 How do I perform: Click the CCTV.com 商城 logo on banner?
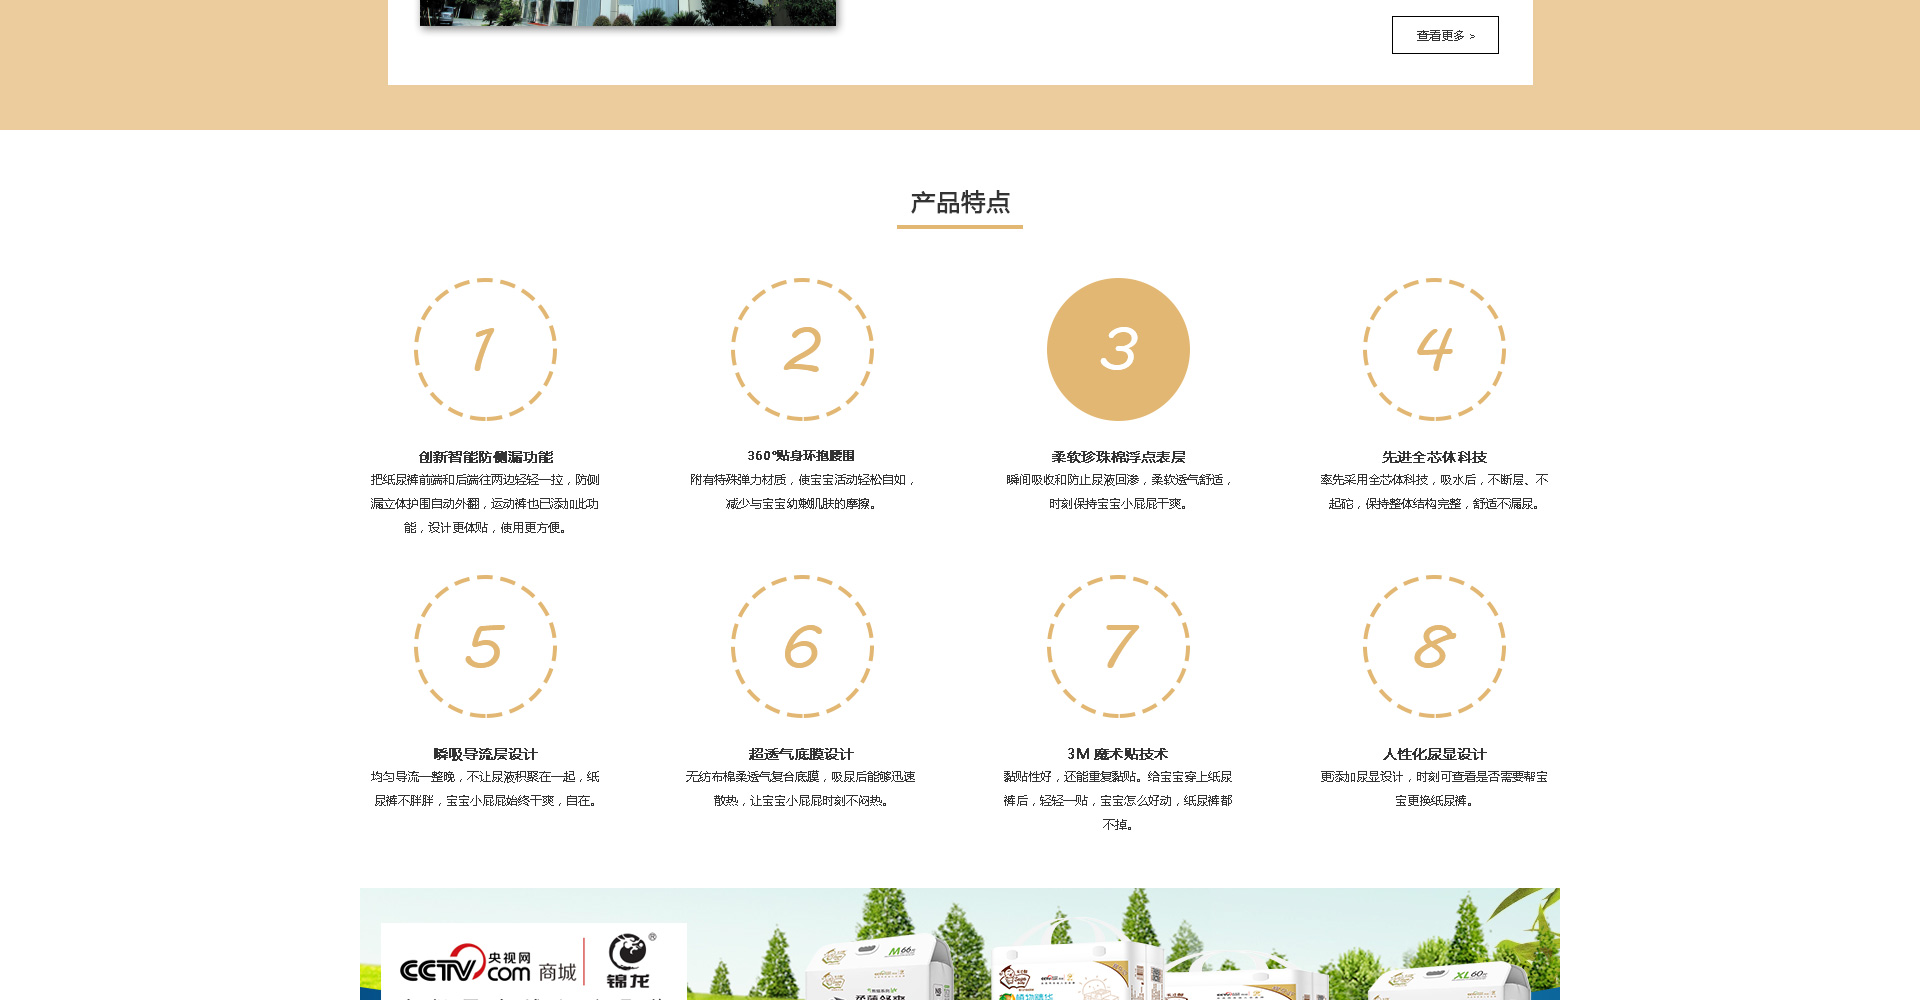tap(488, 967)
